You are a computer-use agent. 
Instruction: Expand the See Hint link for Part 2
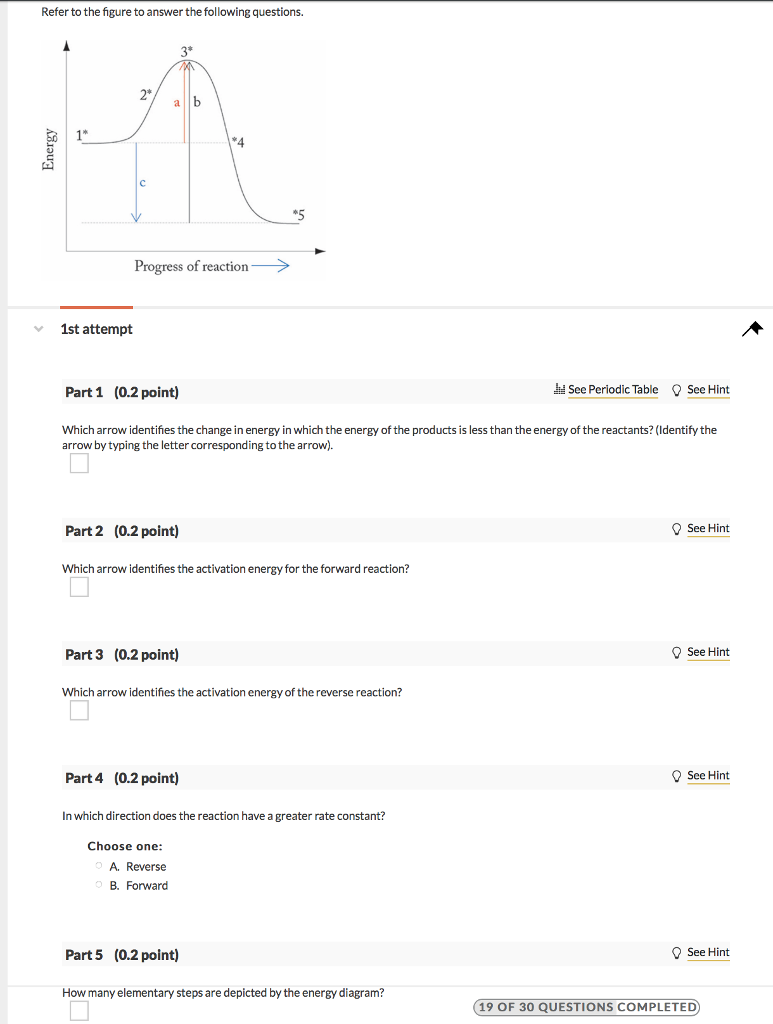point(708,529)
